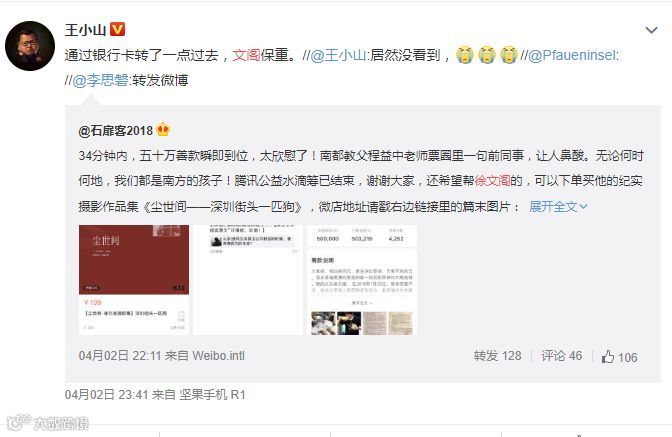Image resolution: width=672 pixels, height=437 pixels.
Task: Click the third crying emoji
Action: 508,55
